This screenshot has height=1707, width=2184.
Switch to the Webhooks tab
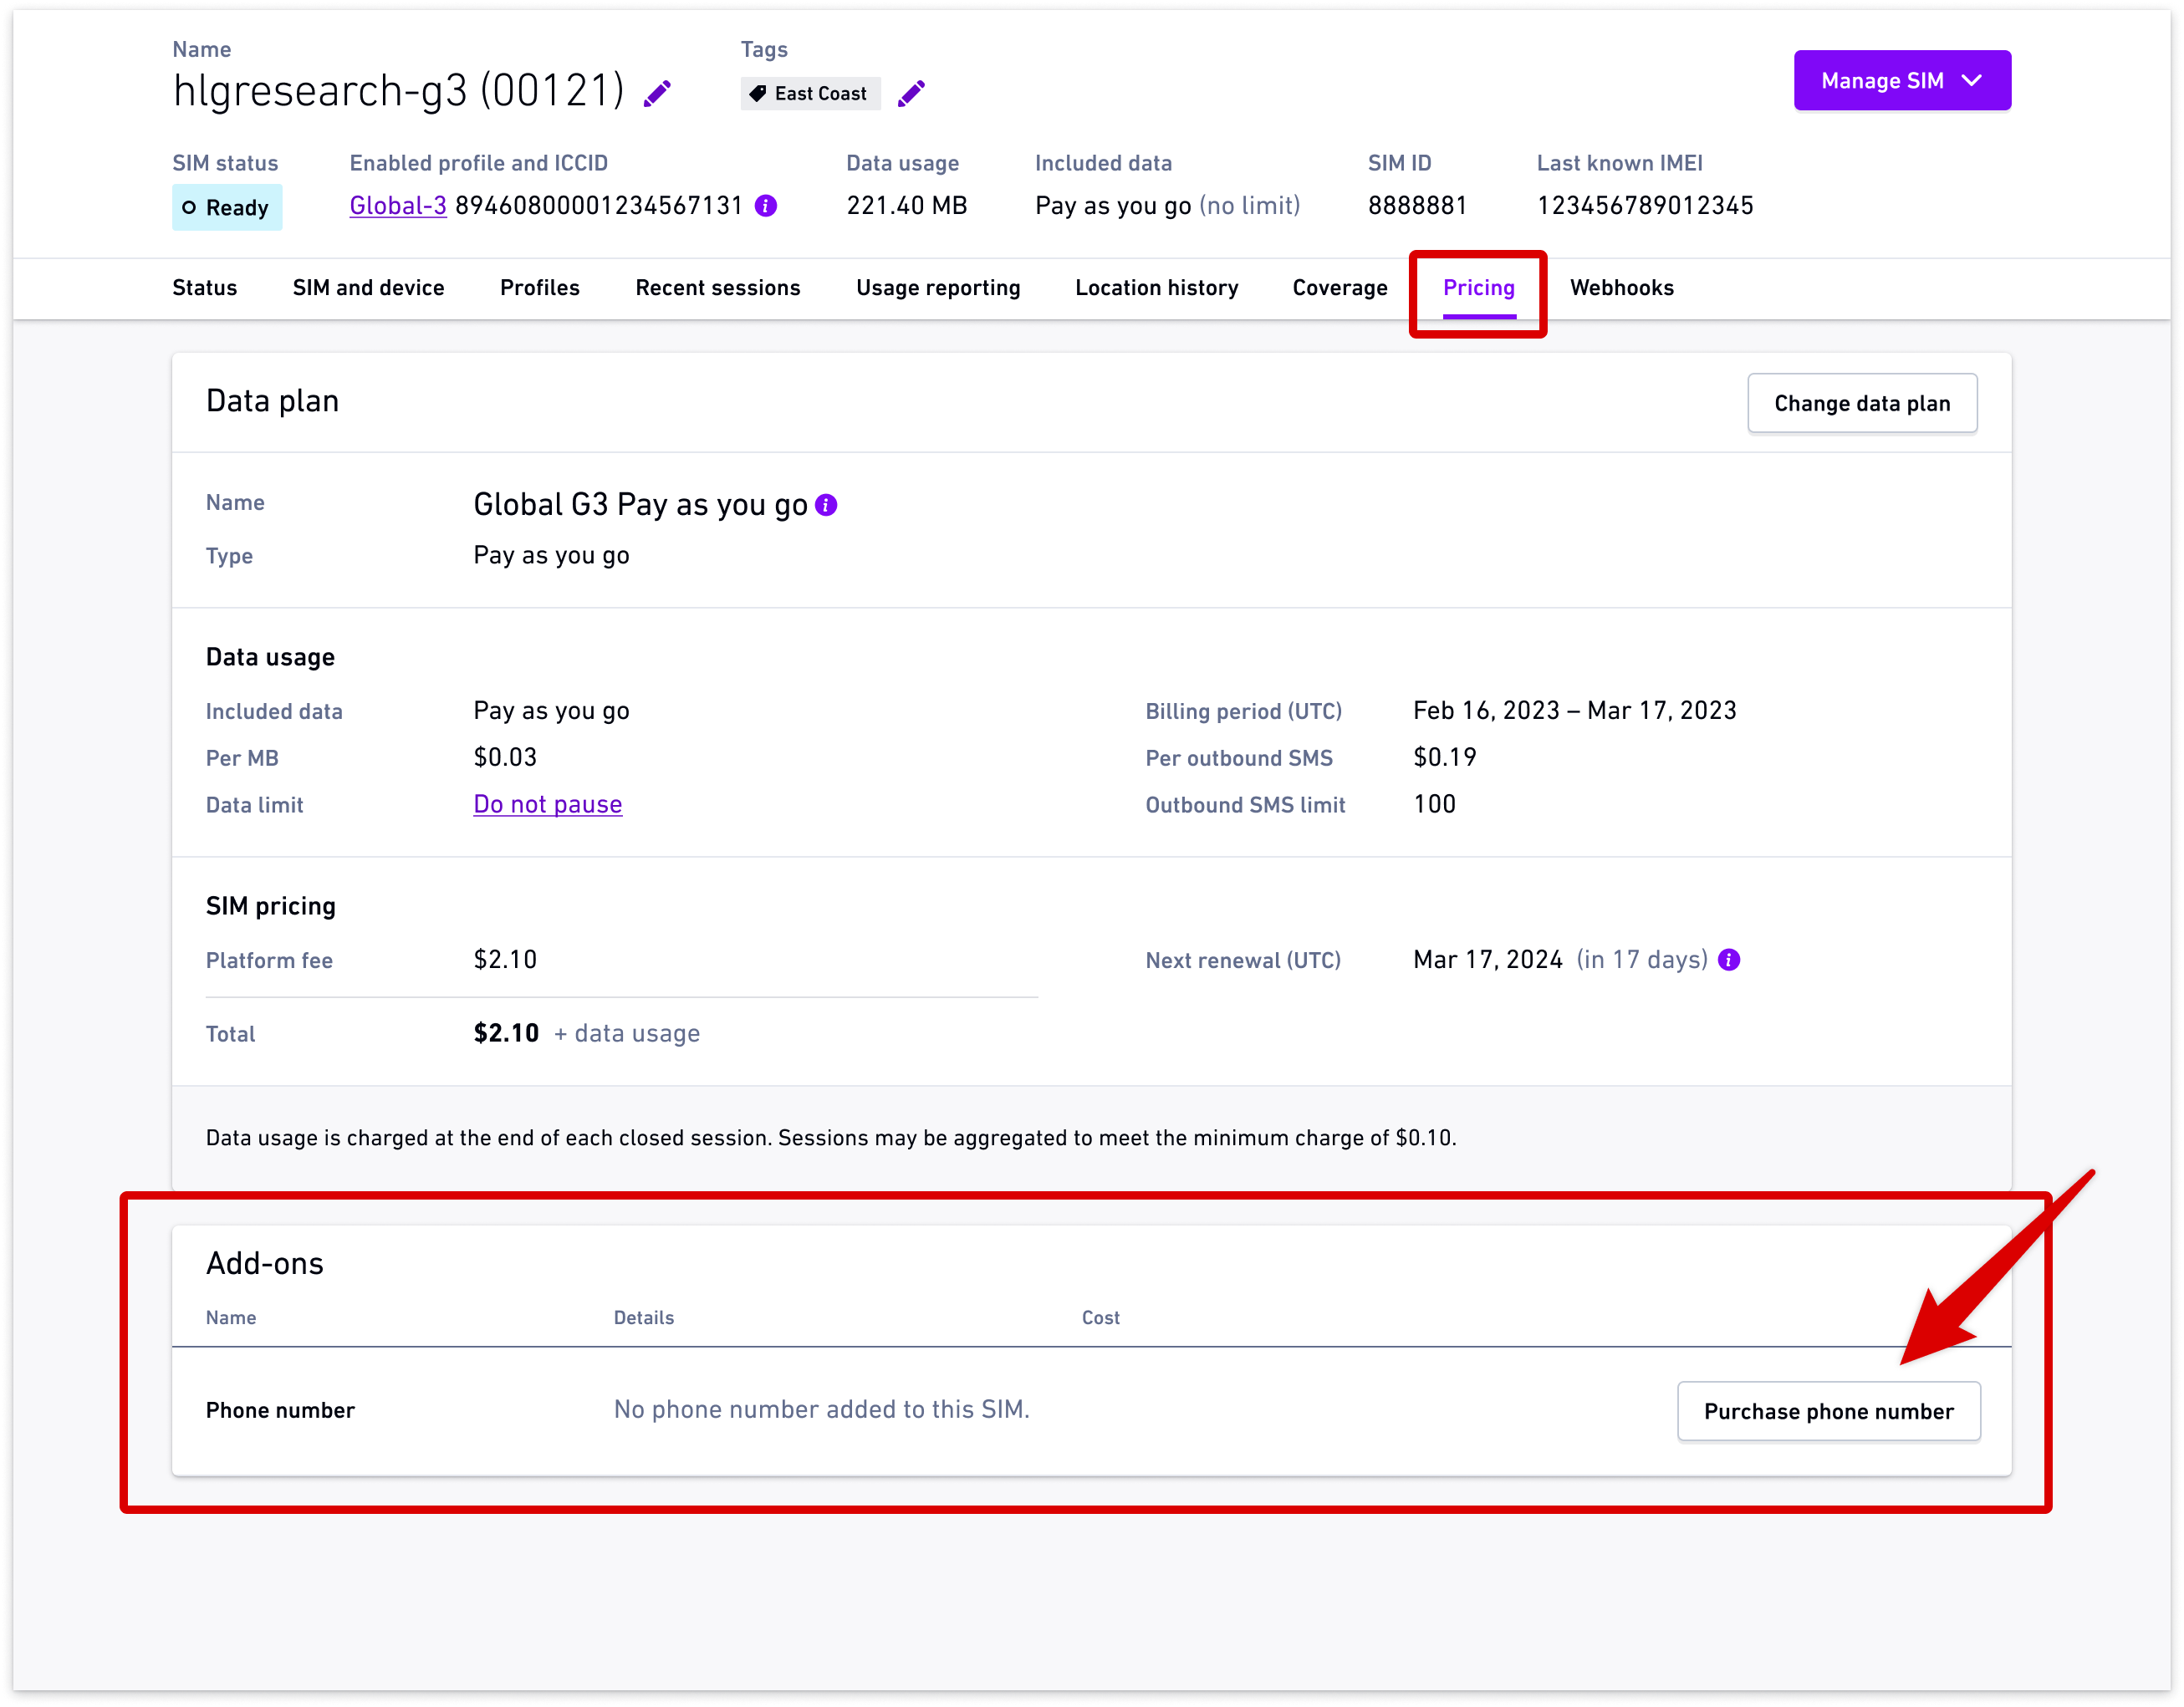pyautogui.click(x=1621, y=288)
